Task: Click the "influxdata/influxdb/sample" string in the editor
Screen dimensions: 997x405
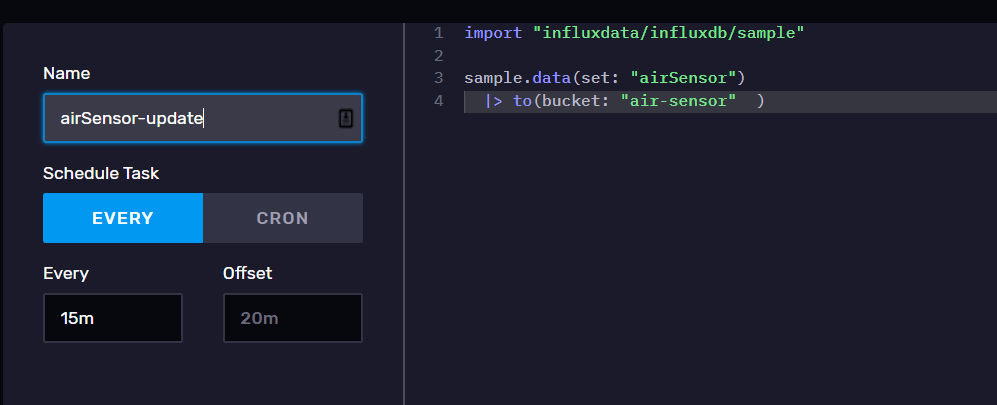Action: [669, 33]
